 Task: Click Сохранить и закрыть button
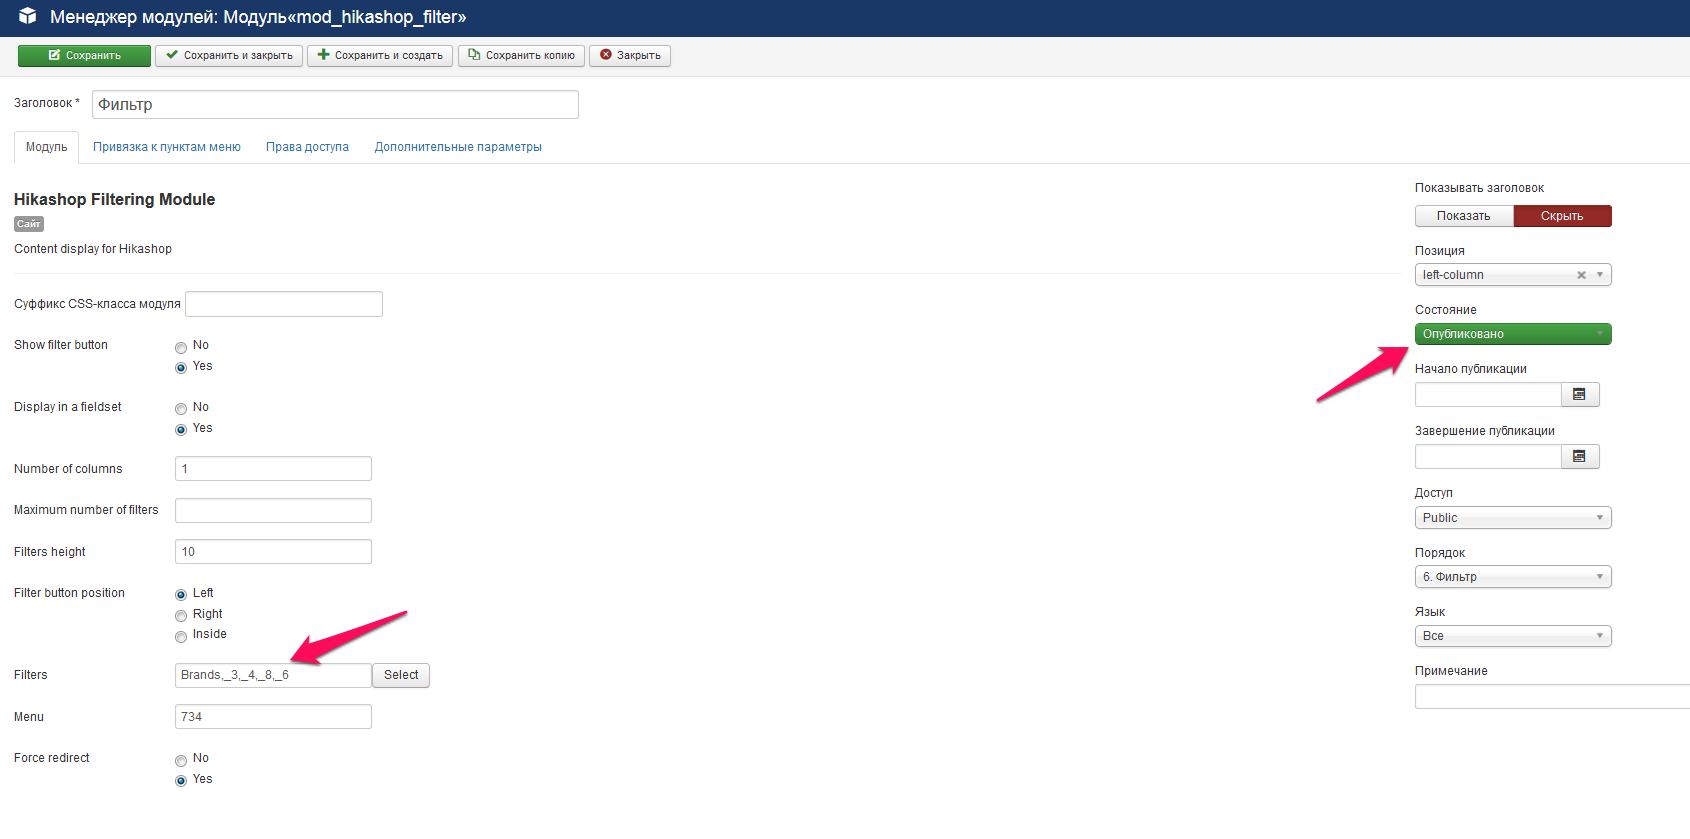pos(229,56)
